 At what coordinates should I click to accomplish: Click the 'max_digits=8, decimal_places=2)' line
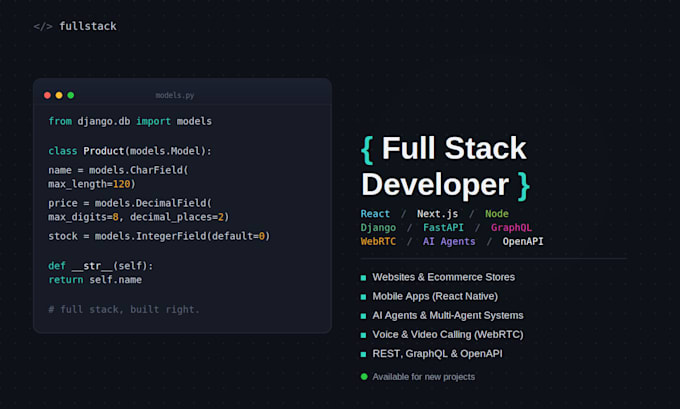point(139,217)
